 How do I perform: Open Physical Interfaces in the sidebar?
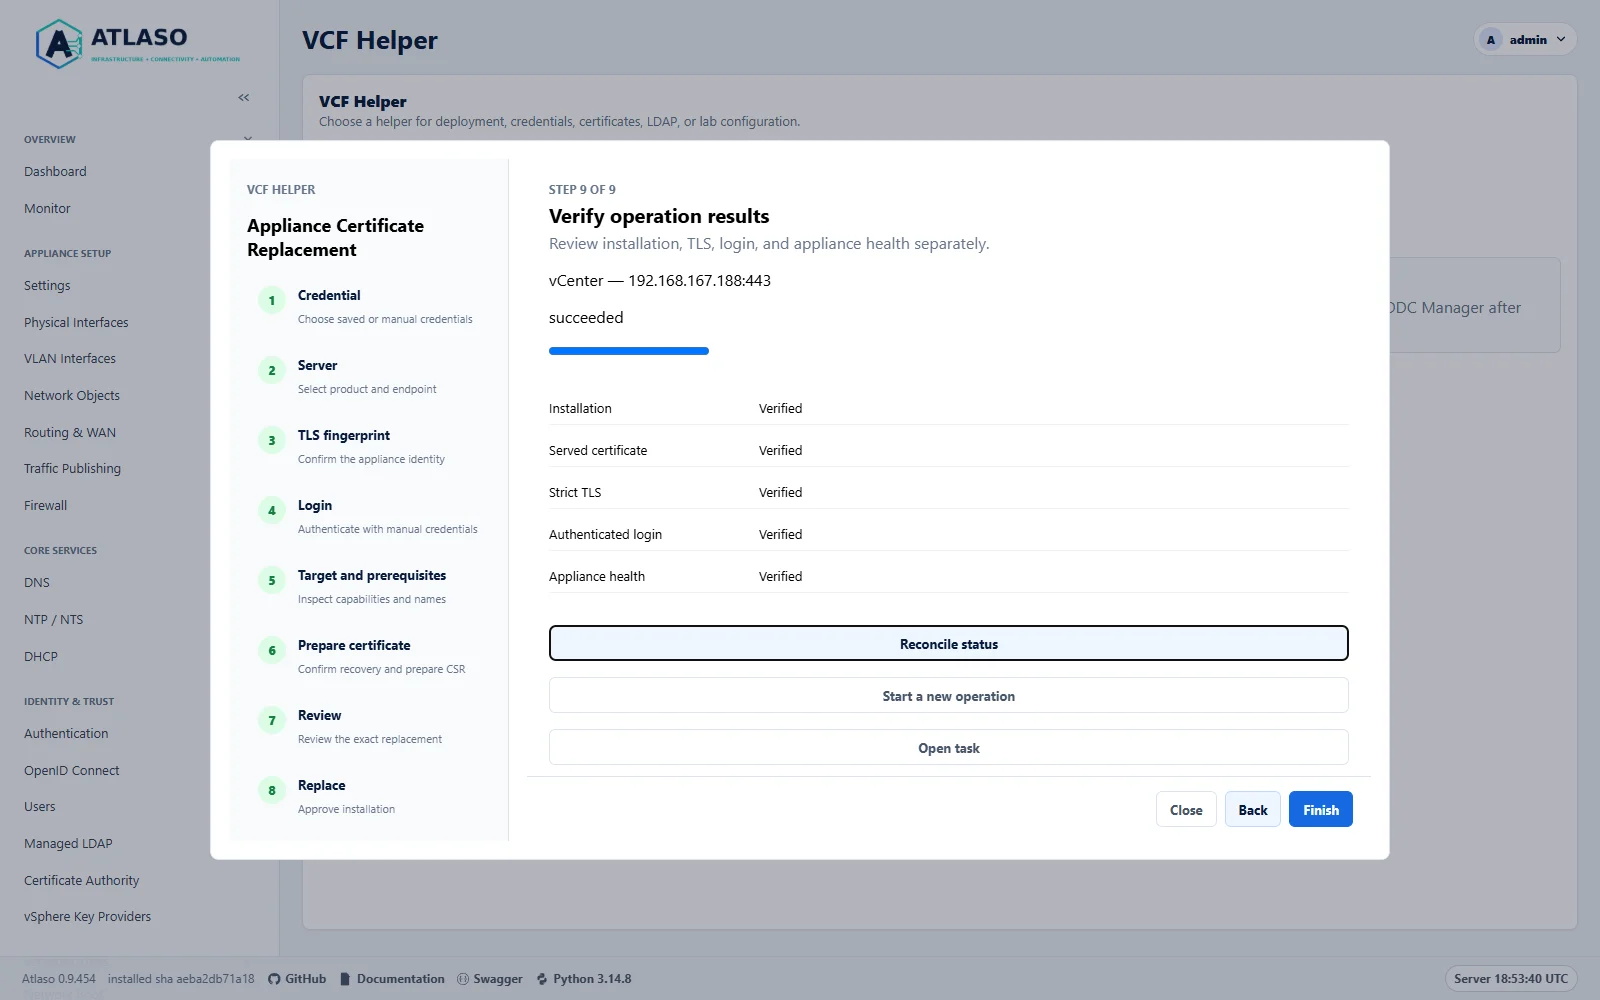(x=76, y=323)
